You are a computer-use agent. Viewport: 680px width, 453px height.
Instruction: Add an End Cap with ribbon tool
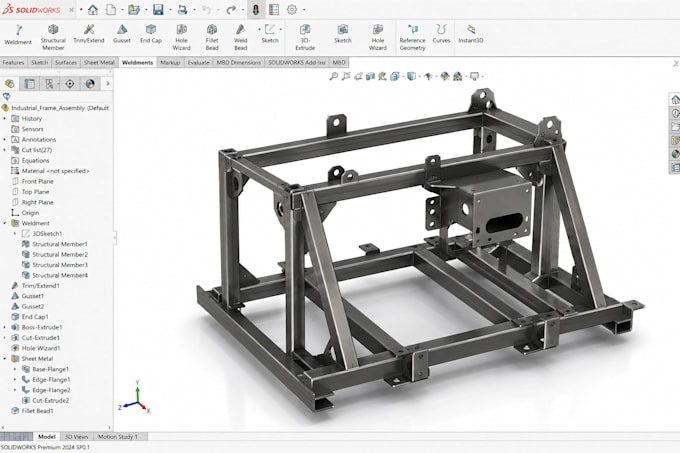coord(151,34)
